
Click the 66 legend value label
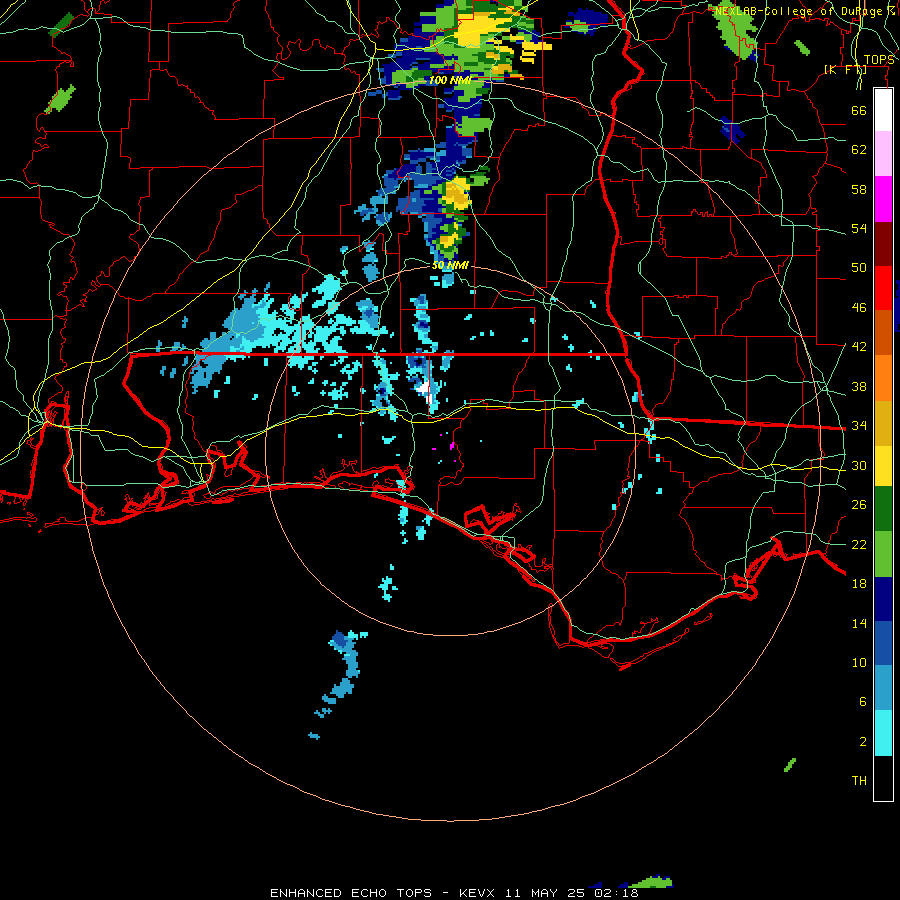pyautogui.click(x=859, y=110)
